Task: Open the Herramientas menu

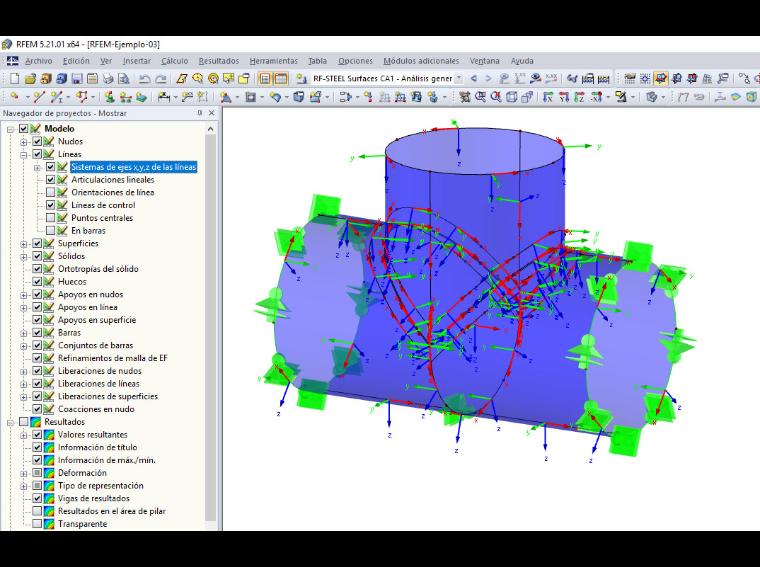Action: (x=273, y=61)
